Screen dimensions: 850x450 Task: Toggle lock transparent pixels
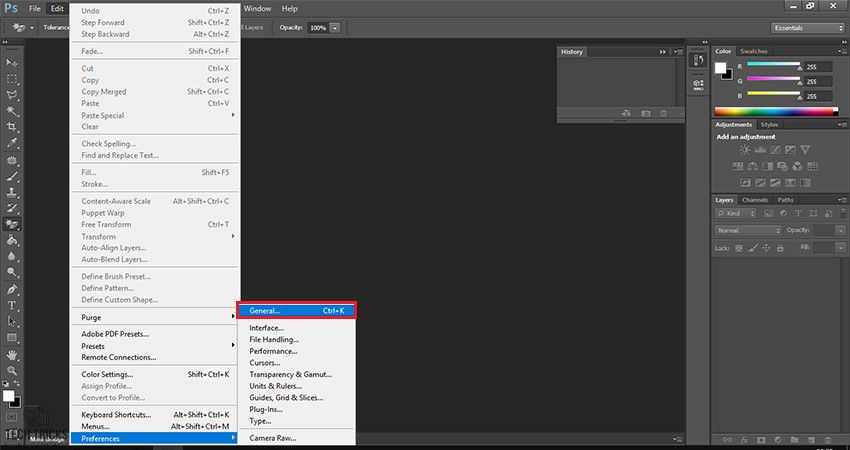[739, 248]
